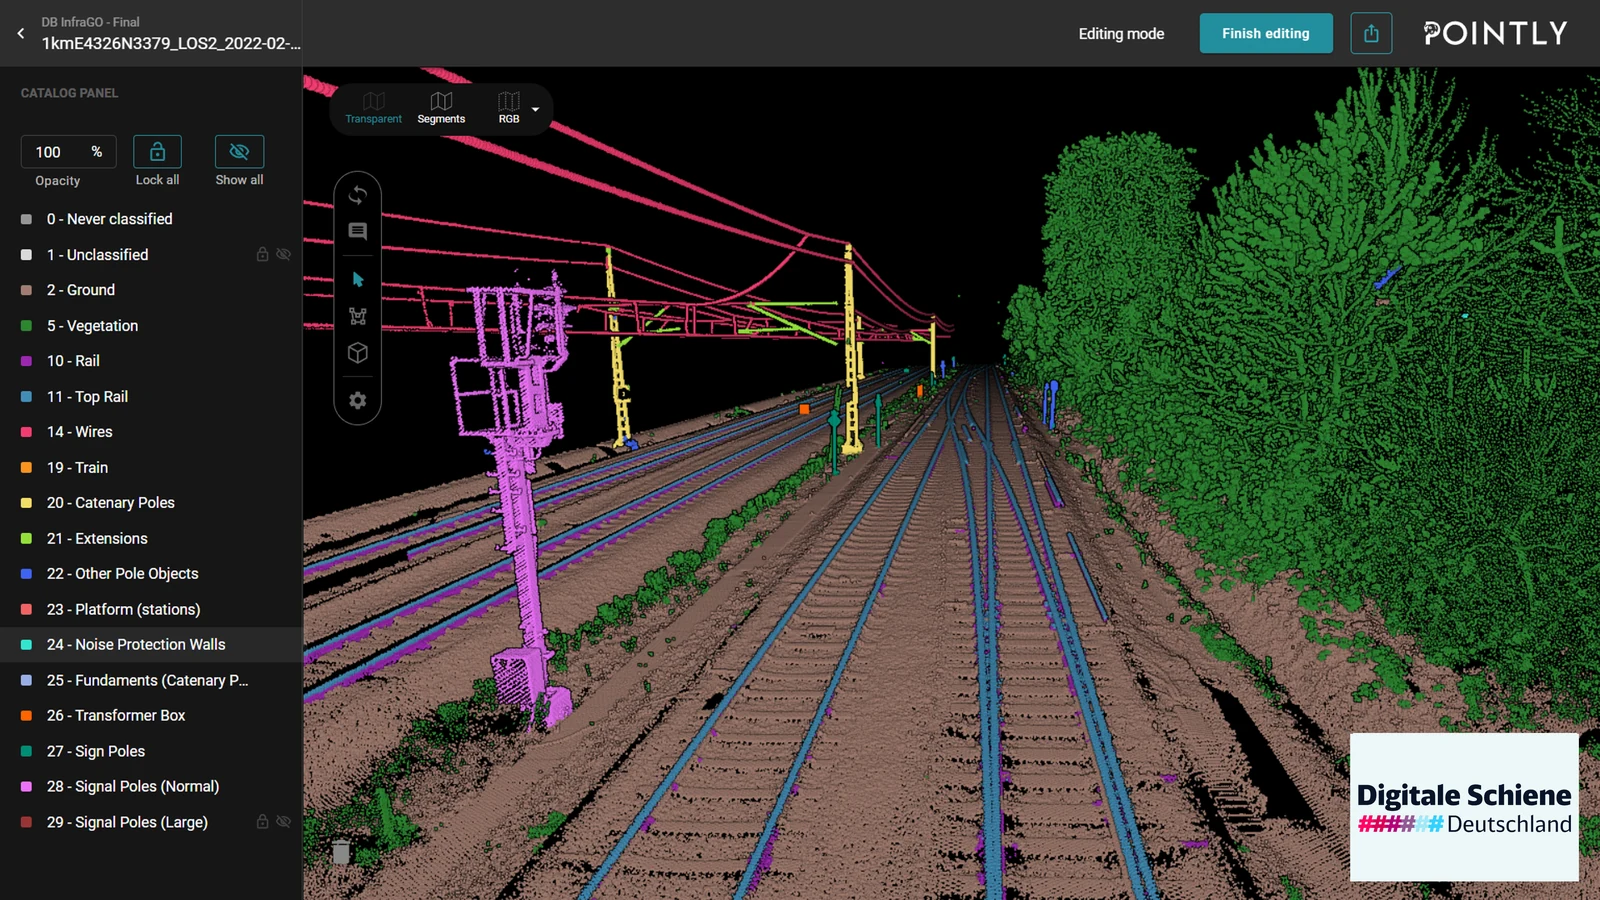
Task: Go back using the left arrow
Action: click(x=21, y=33)
